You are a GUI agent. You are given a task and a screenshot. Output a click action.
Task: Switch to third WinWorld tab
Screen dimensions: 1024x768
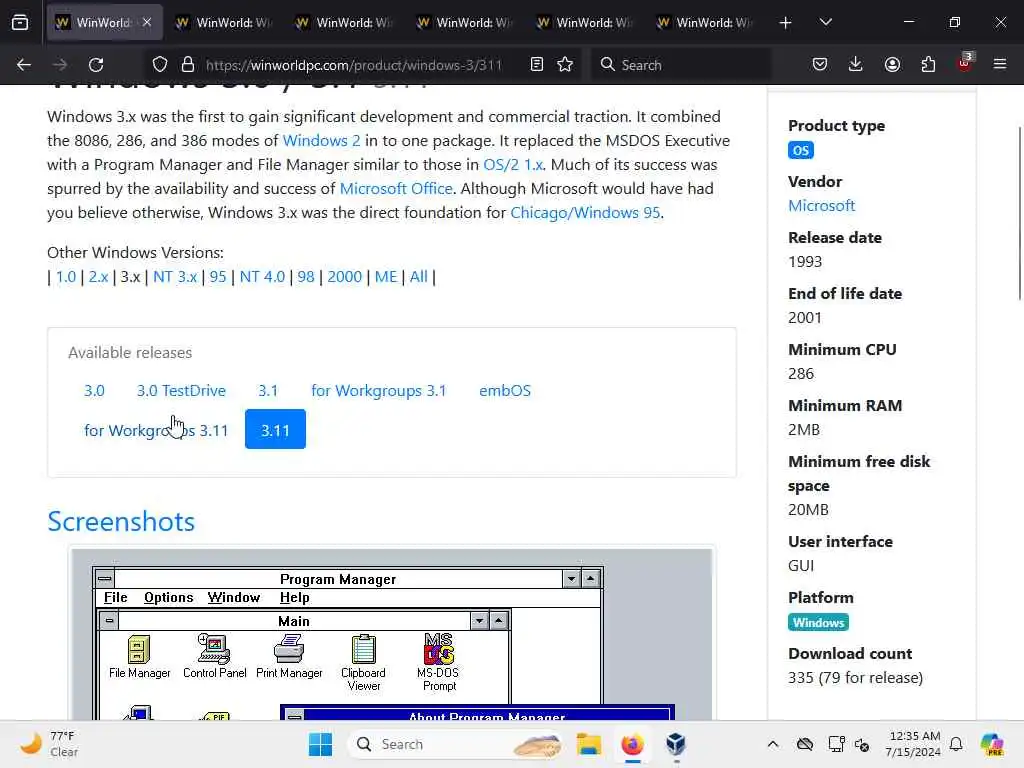[x=345, y=23]
